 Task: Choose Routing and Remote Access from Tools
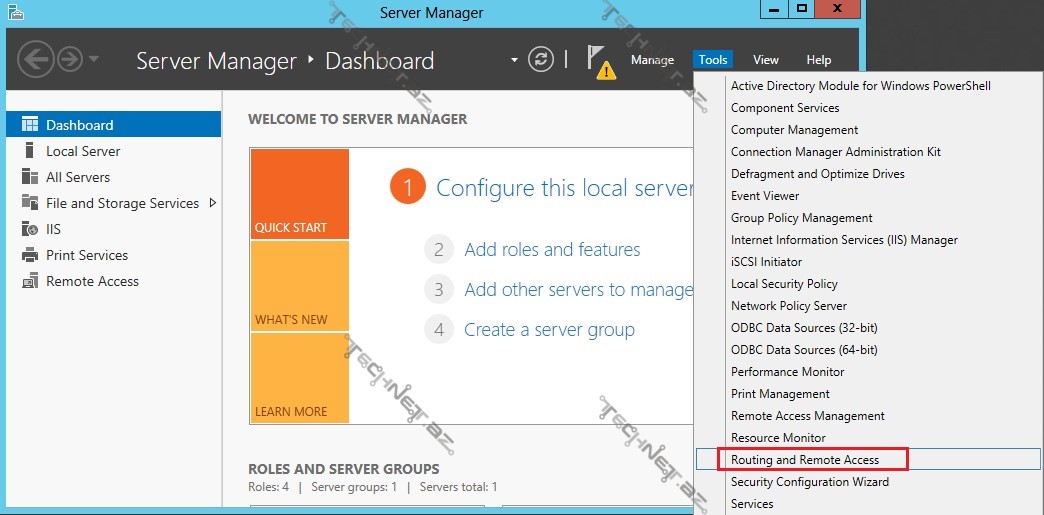tap(804, 460)
